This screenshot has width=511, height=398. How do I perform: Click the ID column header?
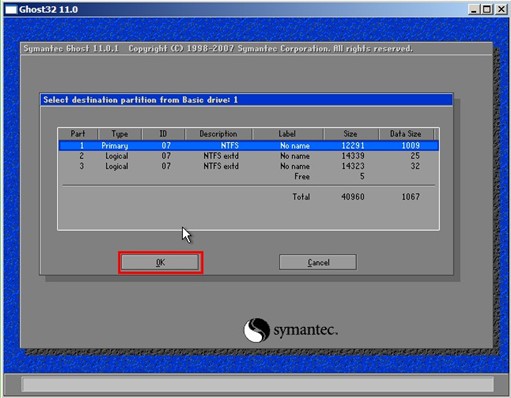click(163, 134)
